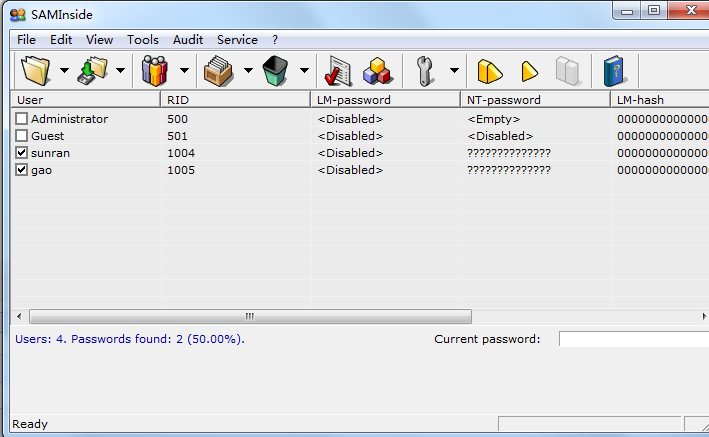Expand the trash bin dropdown arrow
709x437 pixels.
click(304, 70)
